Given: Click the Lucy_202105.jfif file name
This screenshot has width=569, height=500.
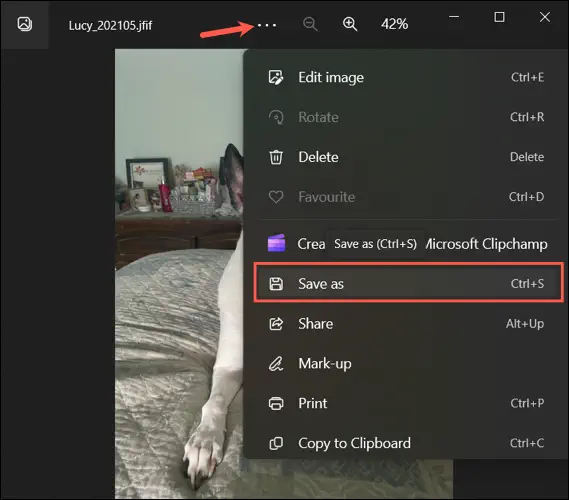Looking at the screenshot, I should coord(110,25).
